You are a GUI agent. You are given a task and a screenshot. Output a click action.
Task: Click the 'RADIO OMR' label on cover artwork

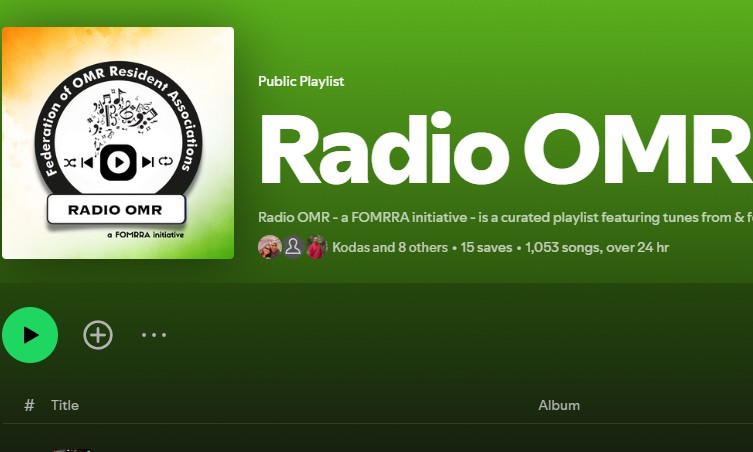[116, 210]
